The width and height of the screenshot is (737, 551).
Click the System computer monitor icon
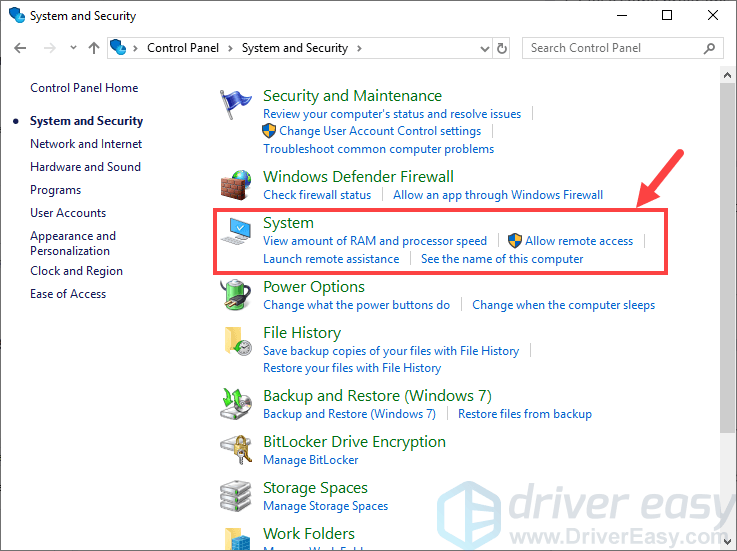point(236,231)
